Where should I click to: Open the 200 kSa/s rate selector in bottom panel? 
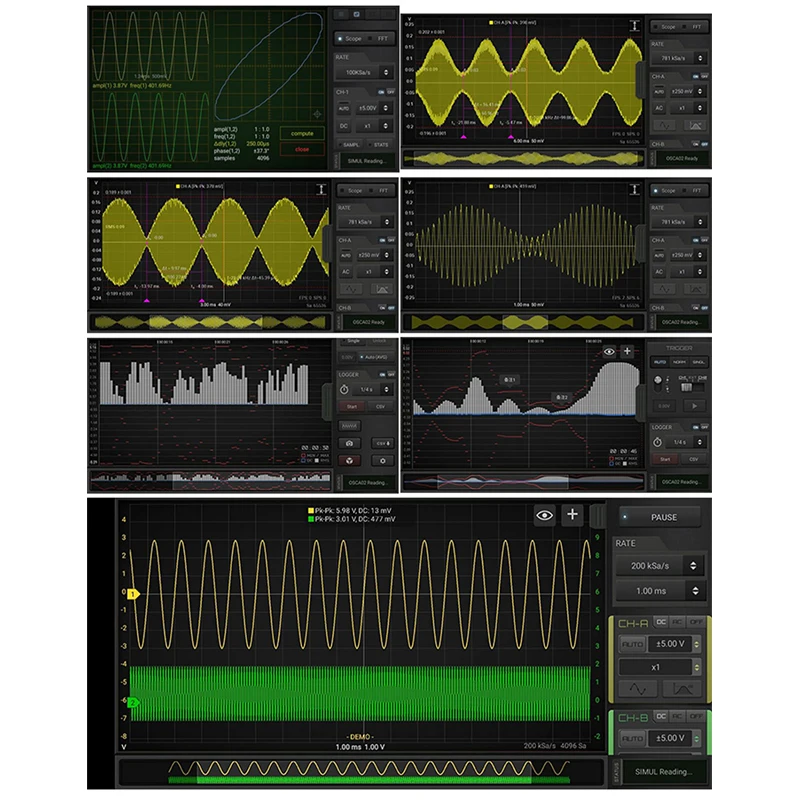(x=659, y=565)
